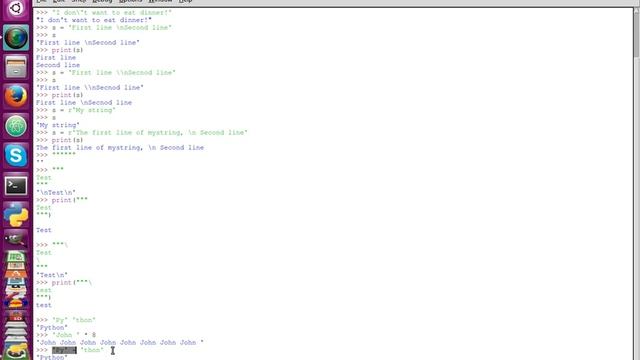Screen dimensions: 640x360
Task: Click the 'thon' string on the last prompt
Action: coord(92,350)
